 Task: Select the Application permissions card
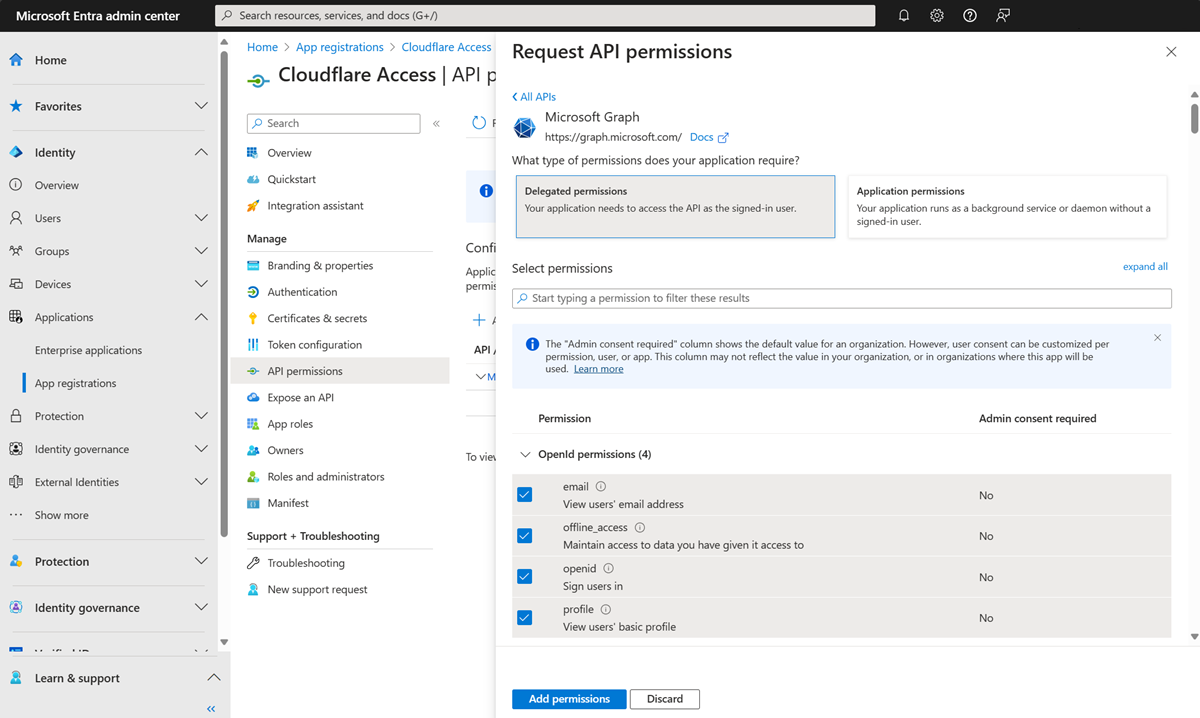(x=1007, y=207)
